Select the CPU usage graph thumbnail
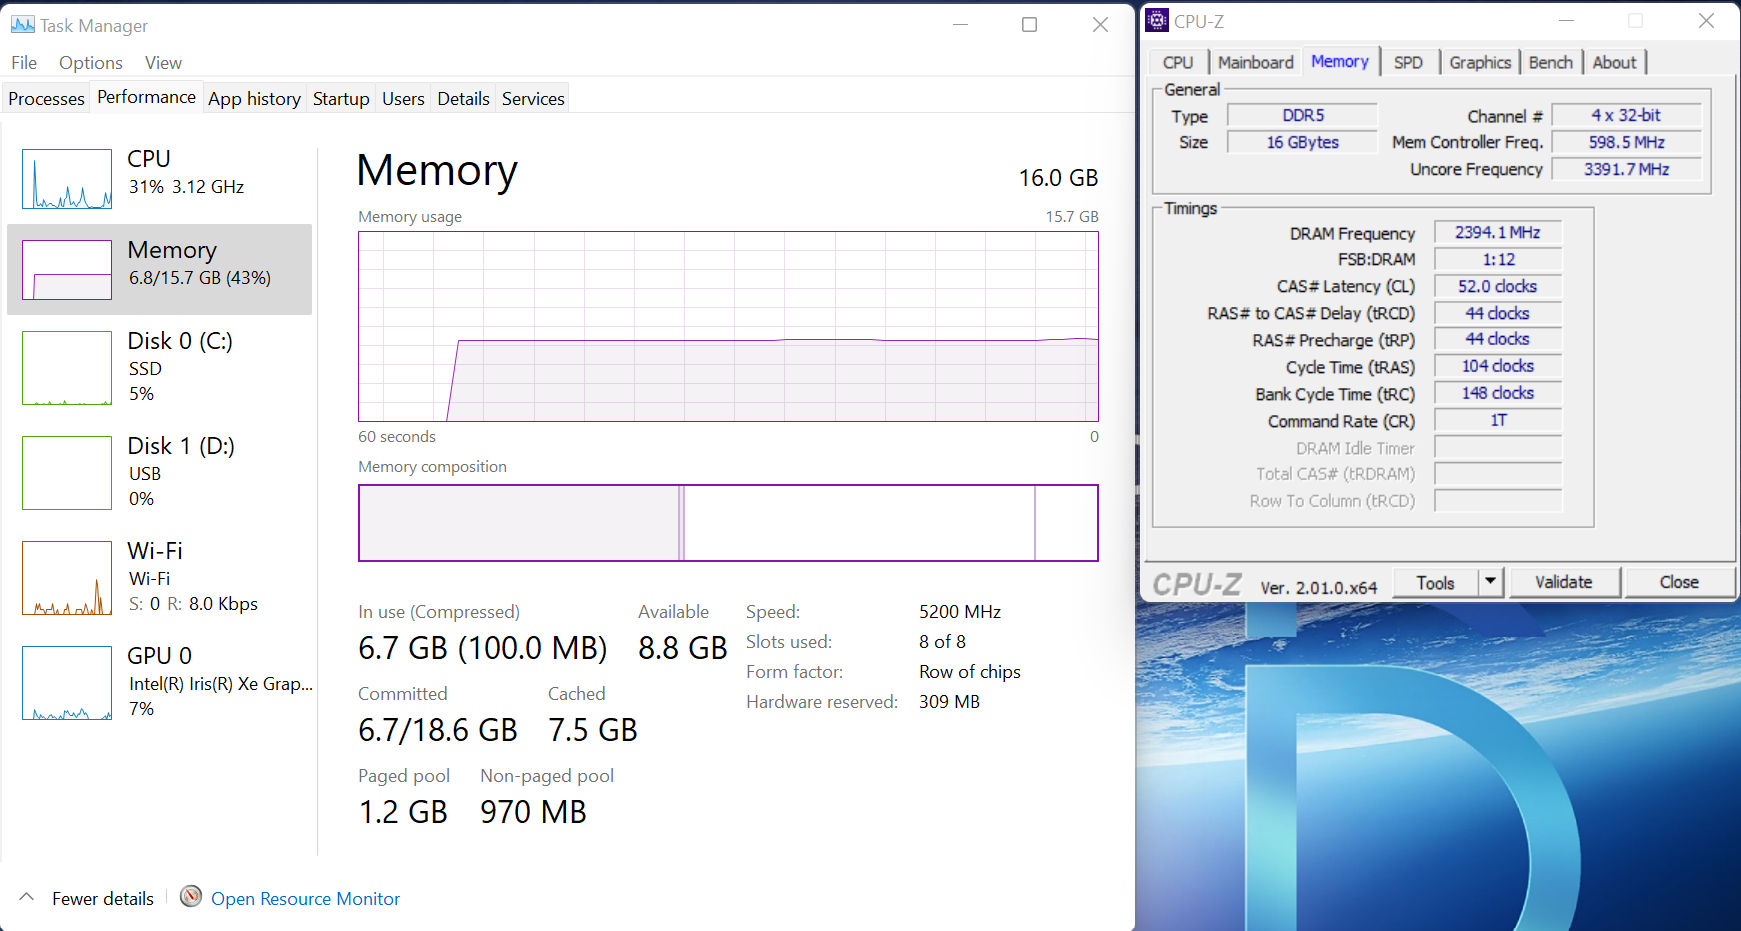The height and width of the screenshot is (931, 1741). (x=67, y=179)
